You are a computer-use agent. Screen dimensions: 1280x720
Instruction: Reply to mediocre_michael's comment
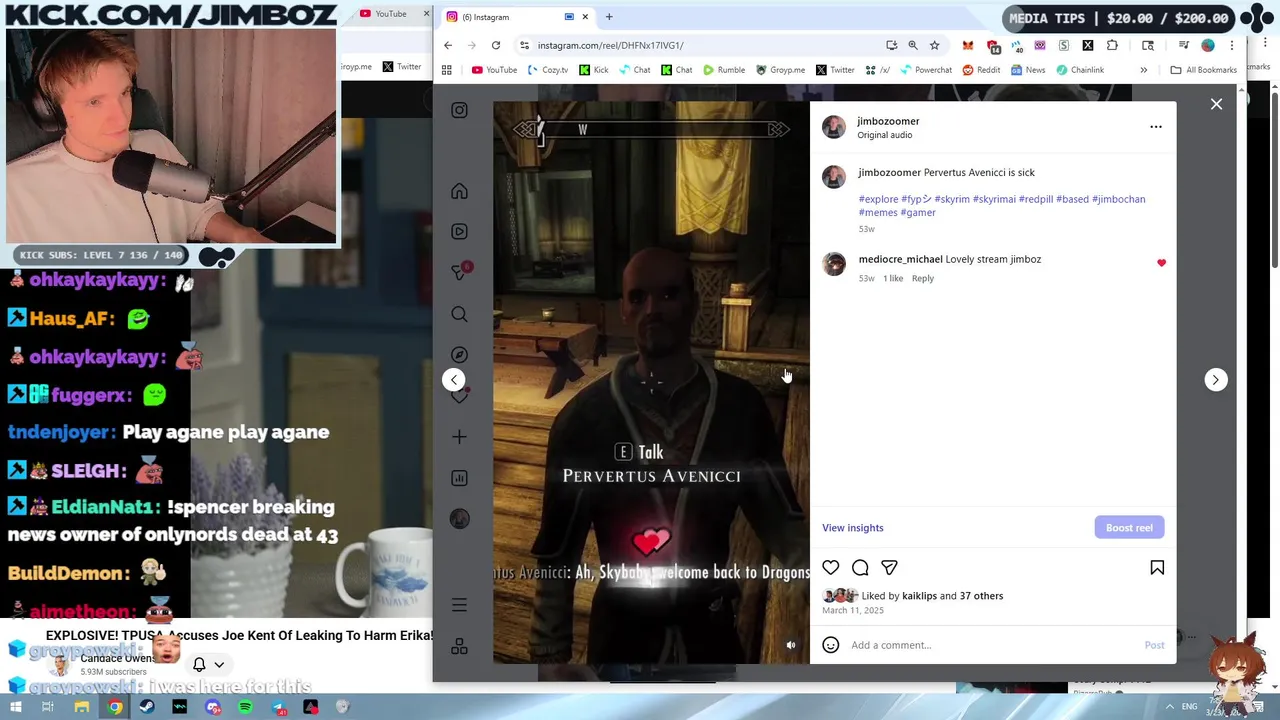tap(922, 279)
